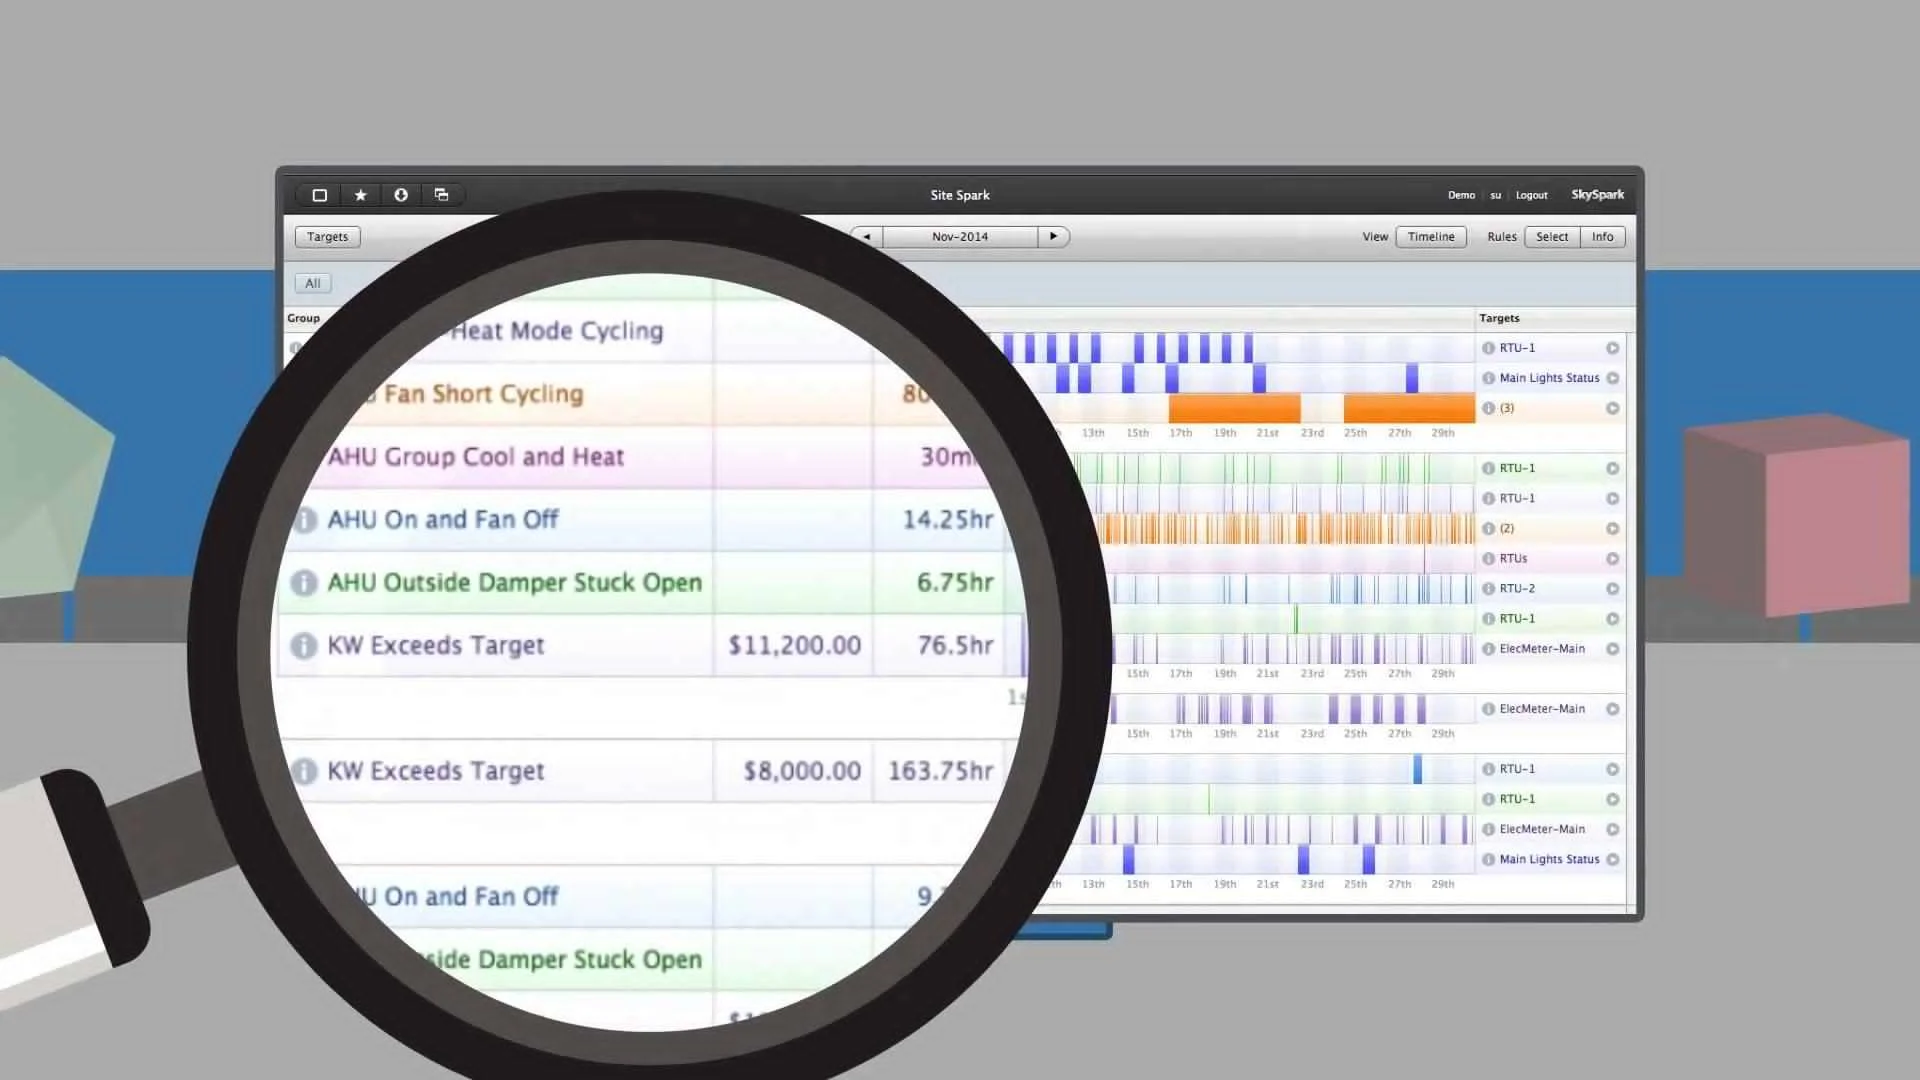
Task: Open the Targets selector button
Action: 327,237
